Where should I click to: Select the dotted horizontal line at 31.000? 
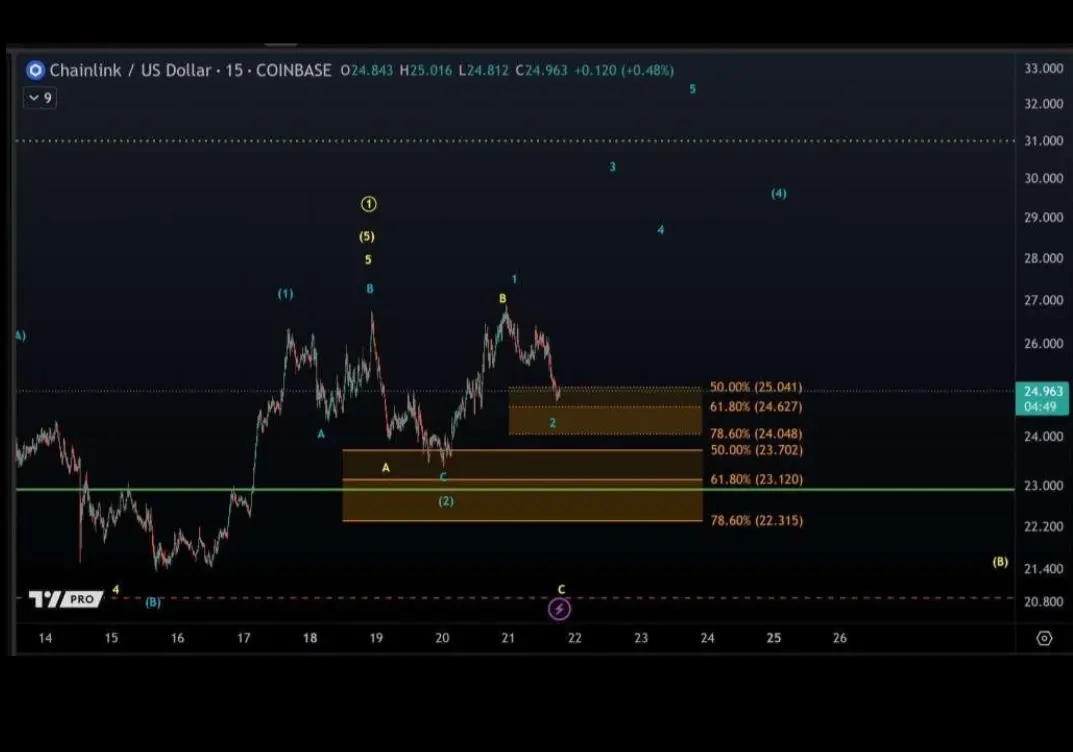tap(515, 141)
